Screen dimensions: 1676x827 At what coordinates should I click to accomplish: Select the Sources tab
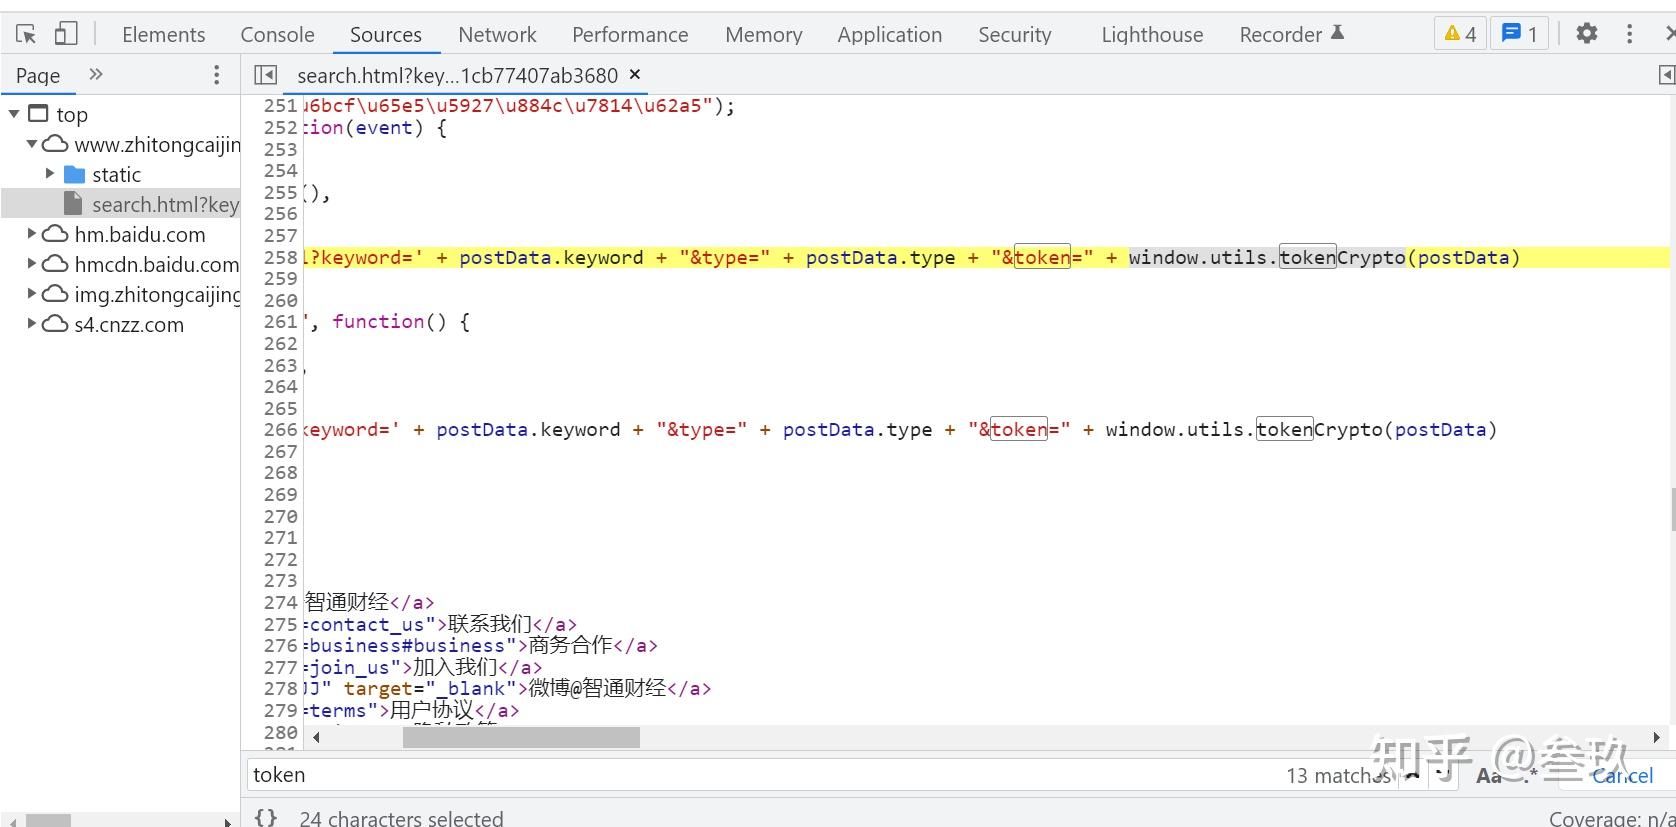(385, 34)
